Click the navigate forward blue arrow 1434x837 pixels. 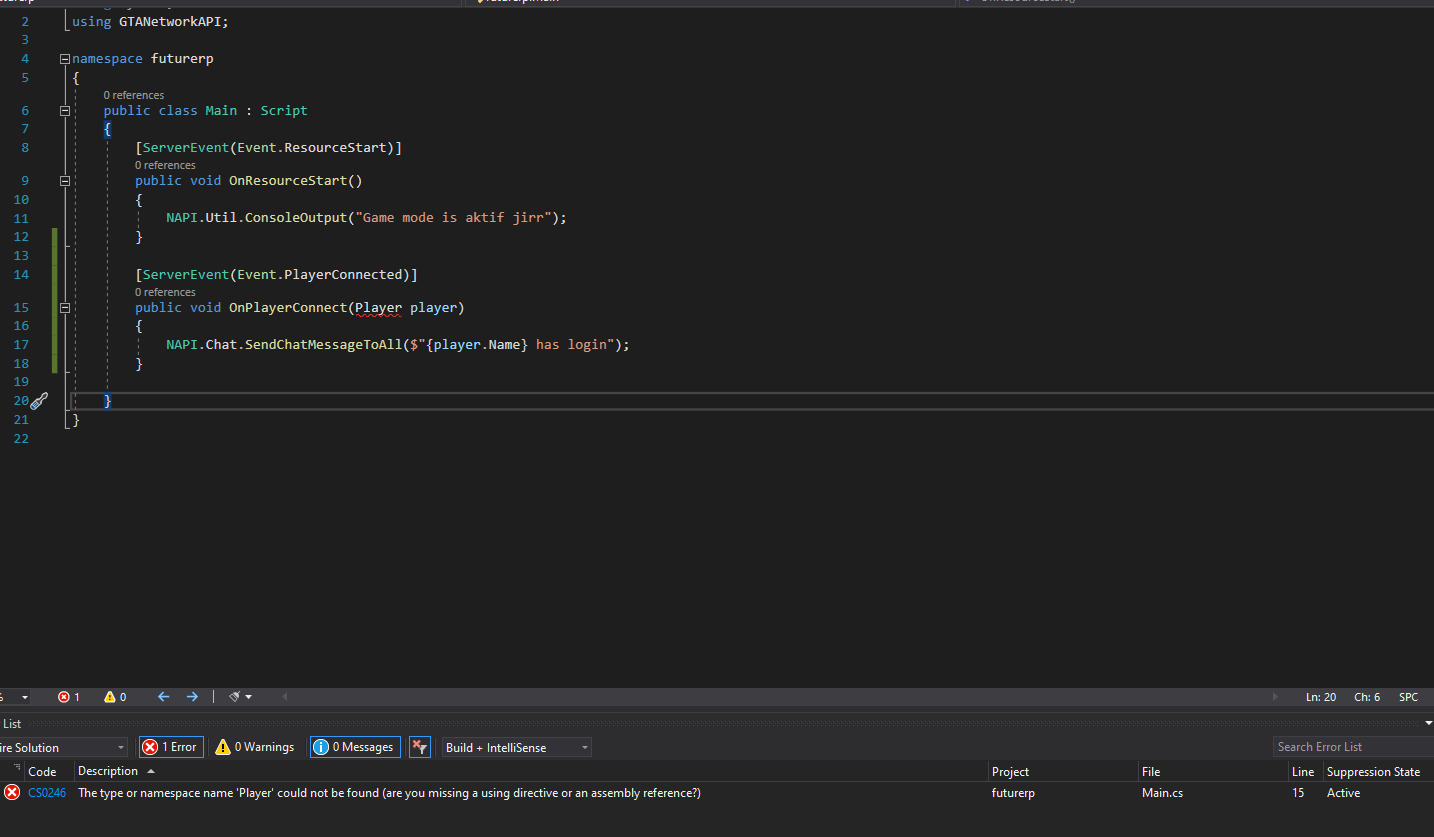pyautogui.click(x=191, y=696)
